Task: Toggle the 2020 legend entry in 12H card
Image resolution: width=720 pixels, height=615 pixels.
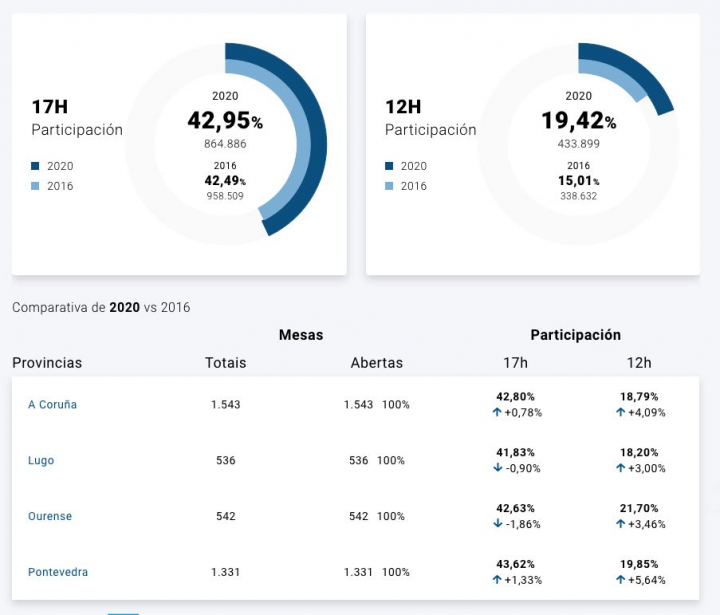Action: (x=405, y=166)
